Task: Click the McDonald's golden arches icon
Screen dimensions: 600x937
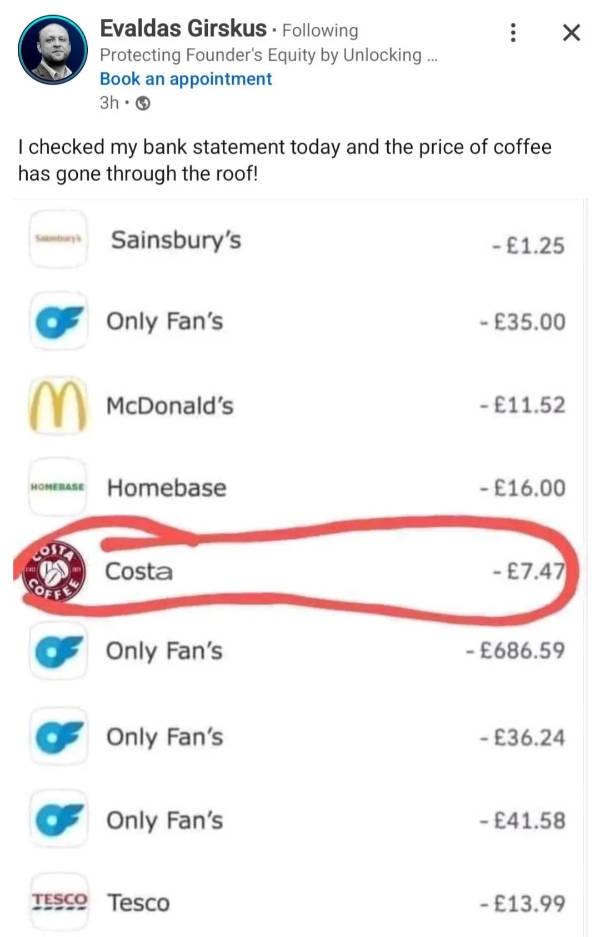Action: (58, 406)
